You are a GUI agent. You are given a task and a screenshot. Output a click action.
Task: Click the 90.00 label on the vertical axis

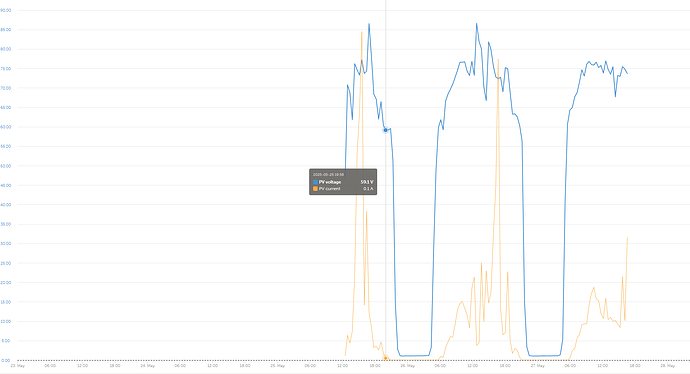(6, 10)
